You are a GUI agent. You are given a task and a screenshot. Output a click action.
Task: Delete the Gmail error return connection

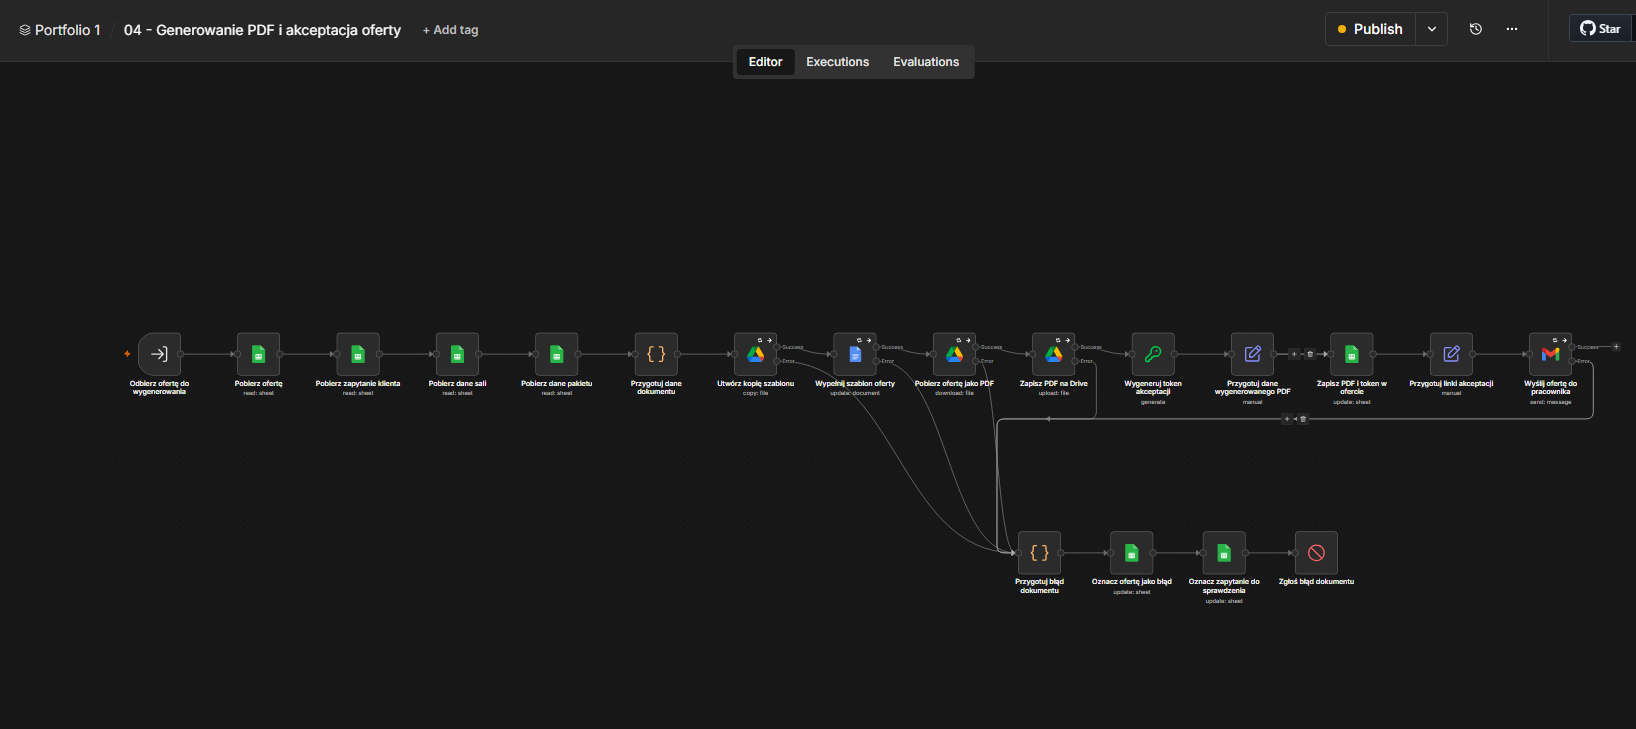click(1303, 419)
